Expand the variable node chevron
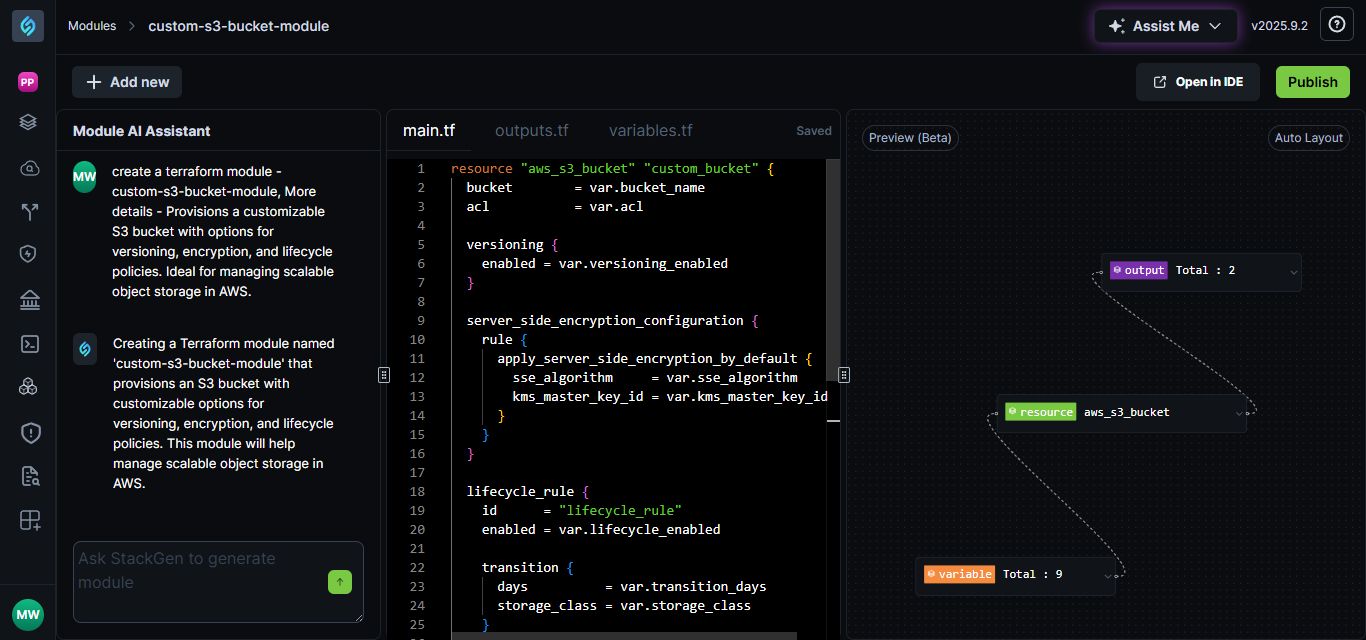Image resolution: width=1366 pixels, height=640 pixels. tap(1107, 575)
